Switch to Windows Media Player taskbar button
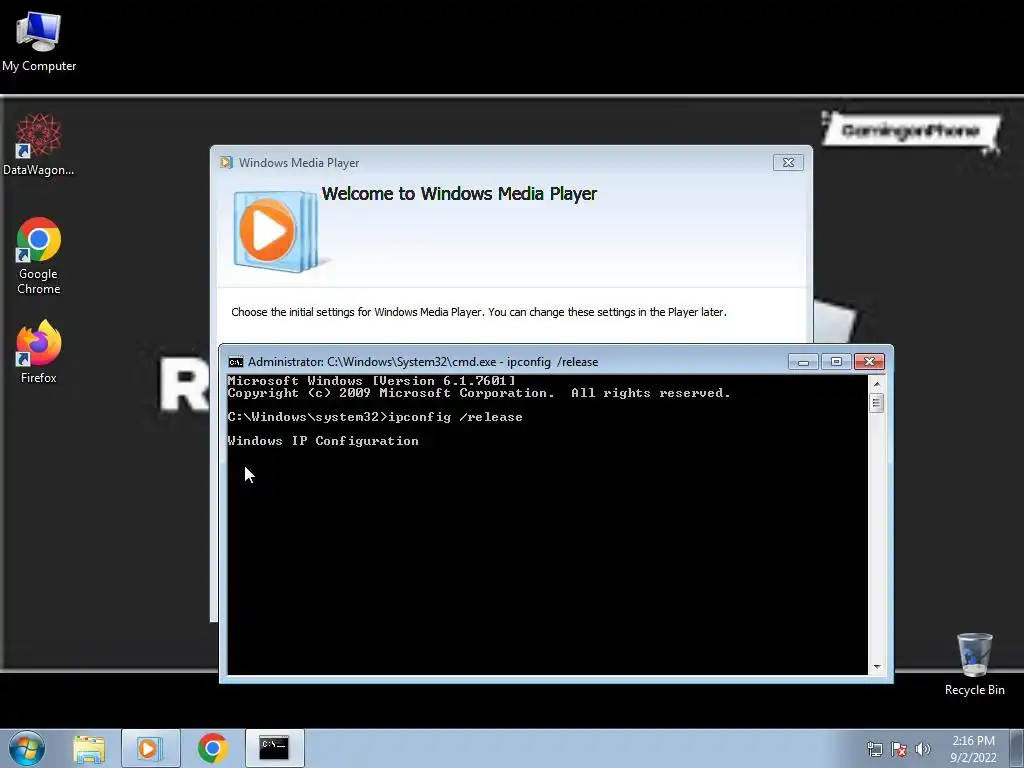 150,748
